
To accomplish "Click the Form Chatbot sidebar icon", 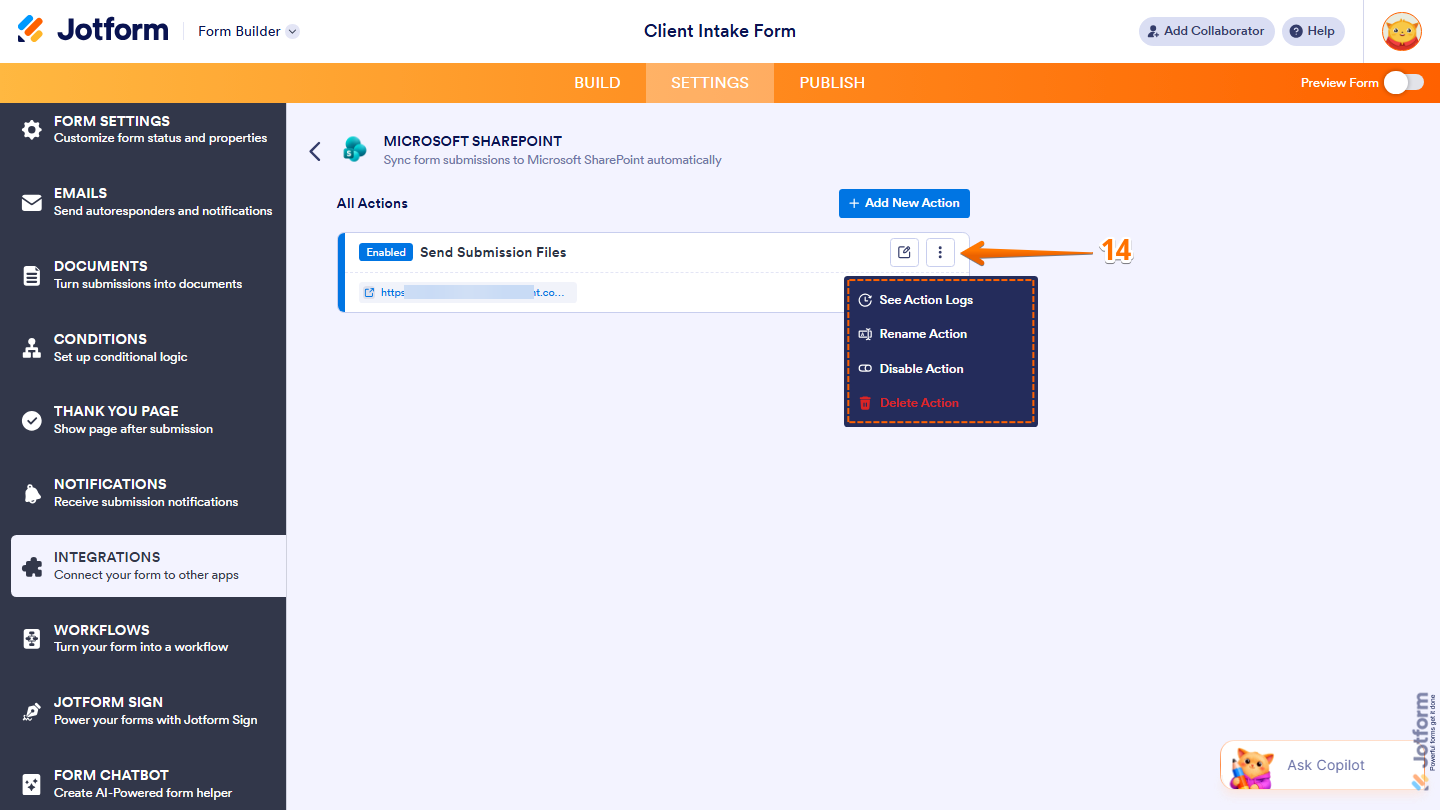I will coord(31,783).
